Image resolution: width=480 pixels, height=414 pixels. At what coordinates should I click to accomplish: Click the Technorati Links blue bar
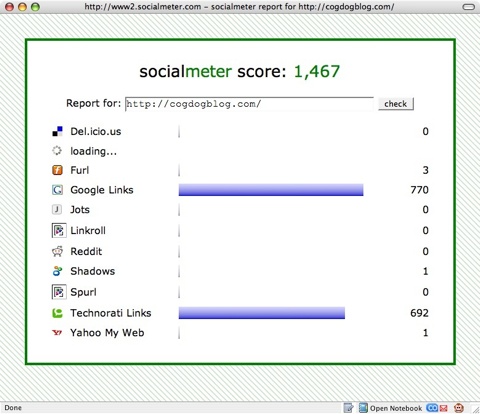262,313
